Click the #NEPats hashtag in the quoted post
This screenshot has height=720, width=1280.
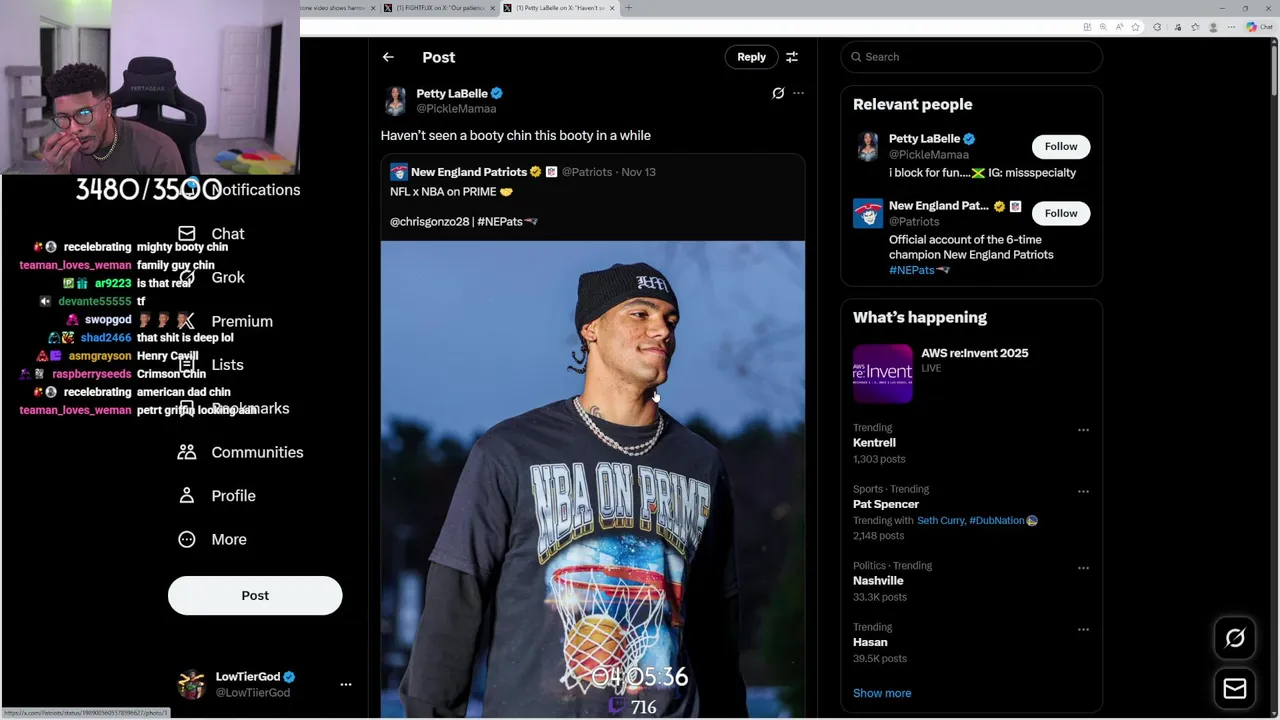pyautogui.click(x=500, y=221)
